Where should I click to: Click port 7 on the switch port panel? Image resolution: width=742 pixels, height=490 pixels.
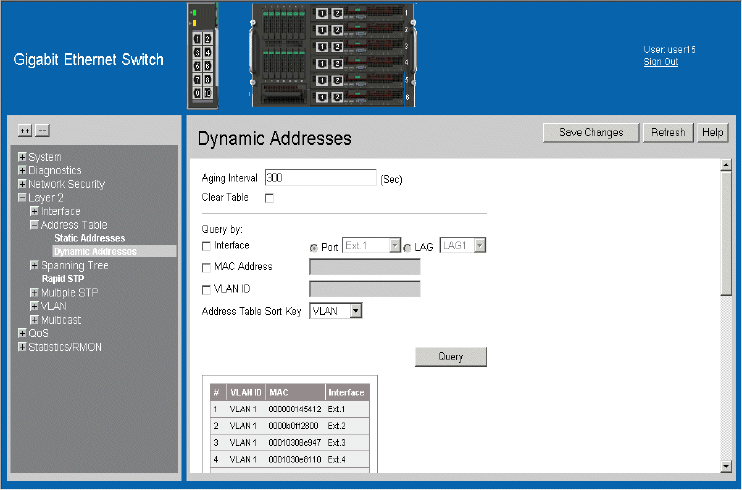click(x=197, y=79)
